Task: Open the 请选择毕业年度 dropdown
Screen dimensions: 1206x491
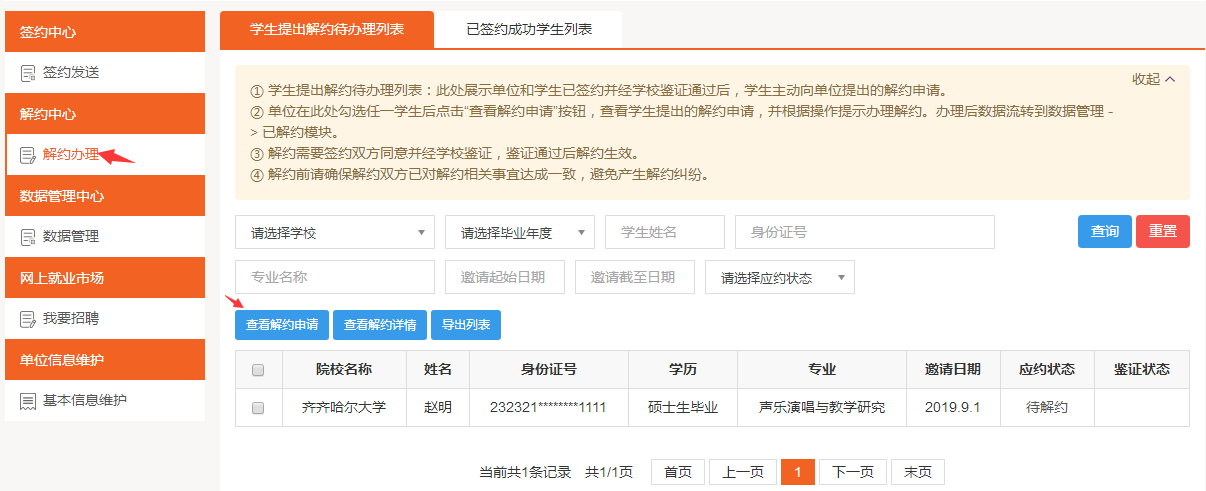Action: pyautogui.click(x=519, y=232)
